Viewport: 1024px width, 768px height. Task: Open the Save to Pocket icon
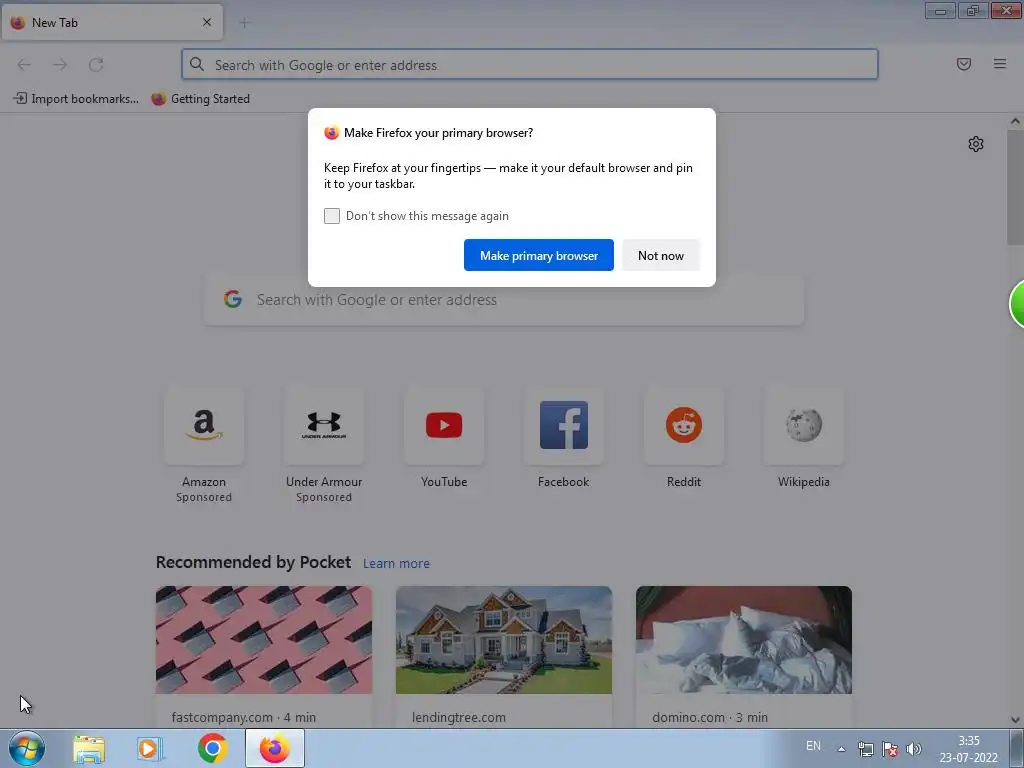964,64
